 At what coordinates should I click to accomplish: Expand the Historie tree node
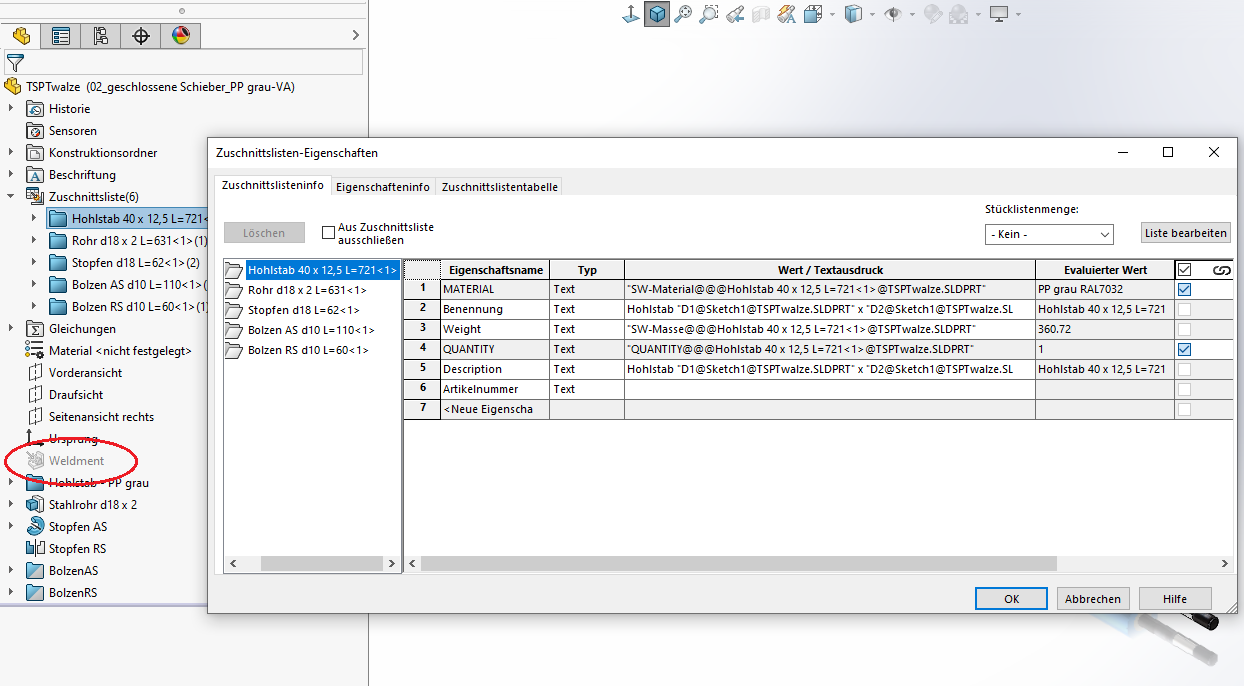tap(10, 109)
